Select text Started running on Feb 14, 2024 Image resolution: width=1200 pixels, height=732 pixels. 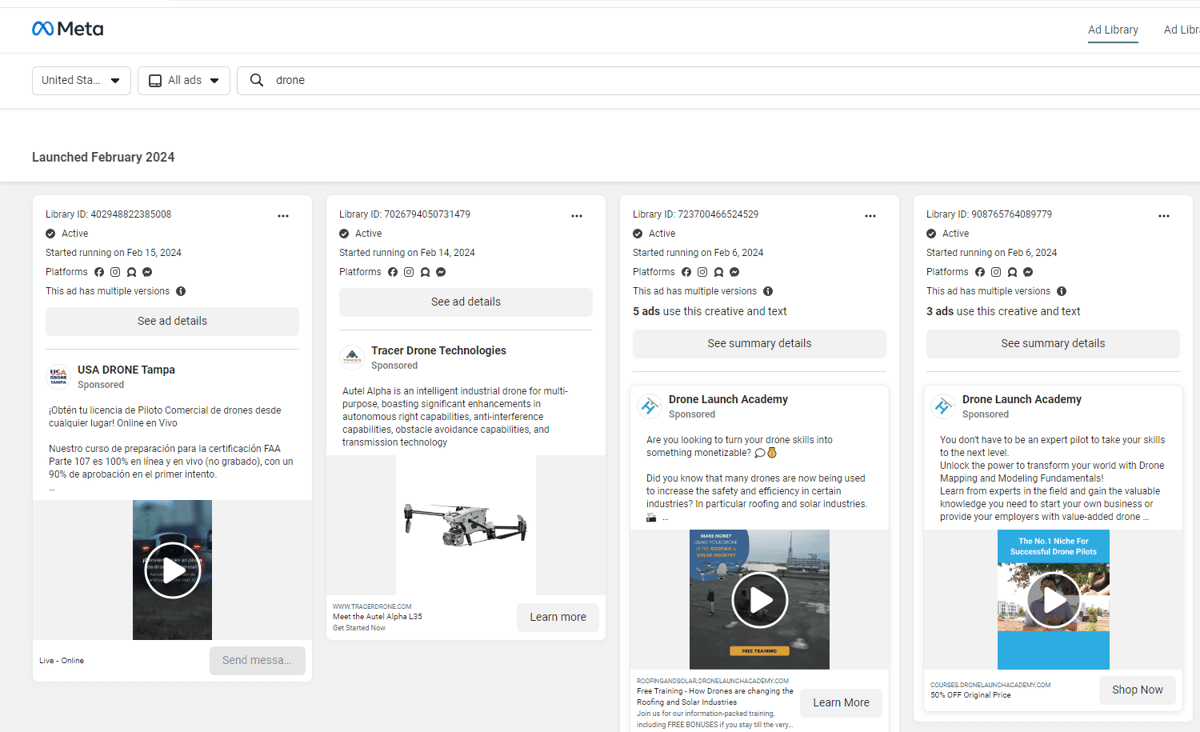407,253
